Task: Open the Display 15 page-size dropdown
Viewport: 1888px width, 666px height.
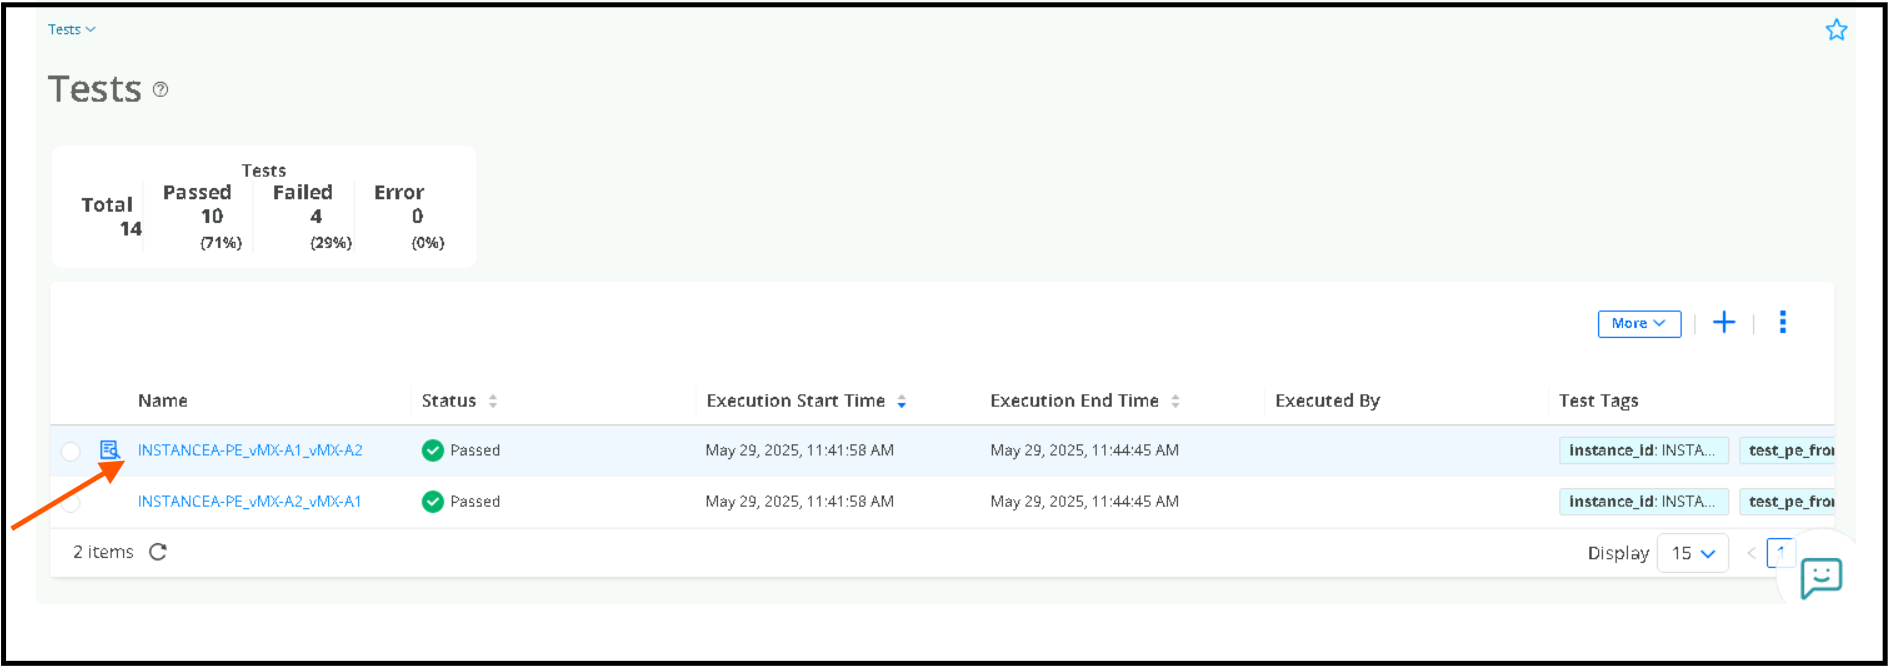Action: (1692, 553)
